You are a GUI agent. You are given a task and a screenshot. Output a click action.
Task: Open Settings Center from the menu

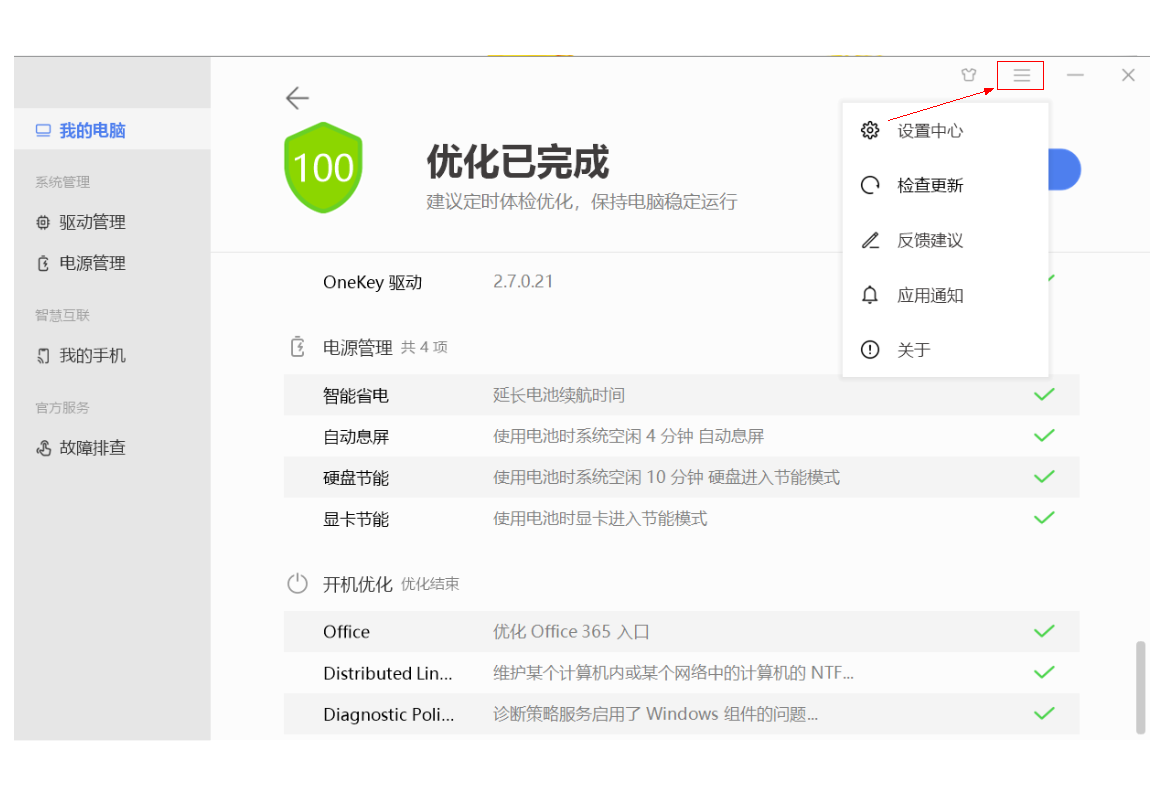point(929,131)
